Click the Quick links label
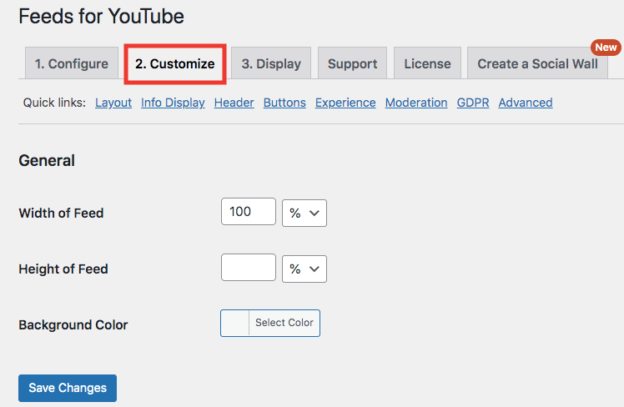624x407 pixels. pos(55,103)
